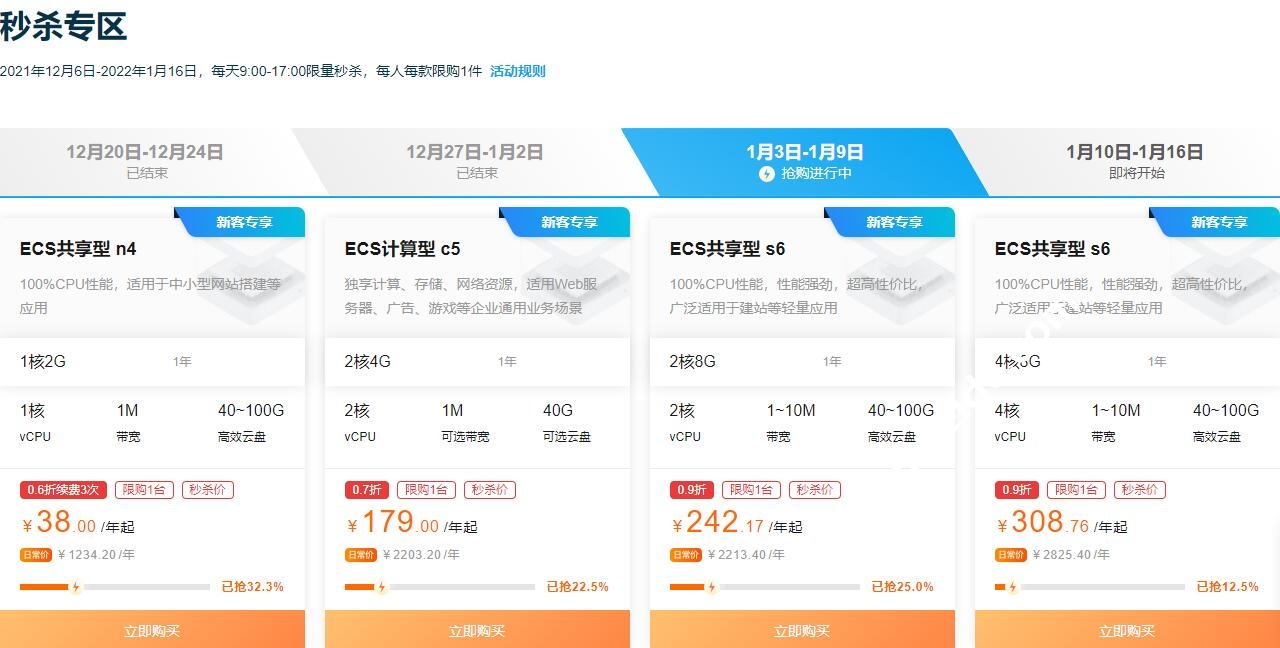The image size is (1280, 648).
Task: Click the 日常价 tag under ¥179.00
Action: click(361, 555)
